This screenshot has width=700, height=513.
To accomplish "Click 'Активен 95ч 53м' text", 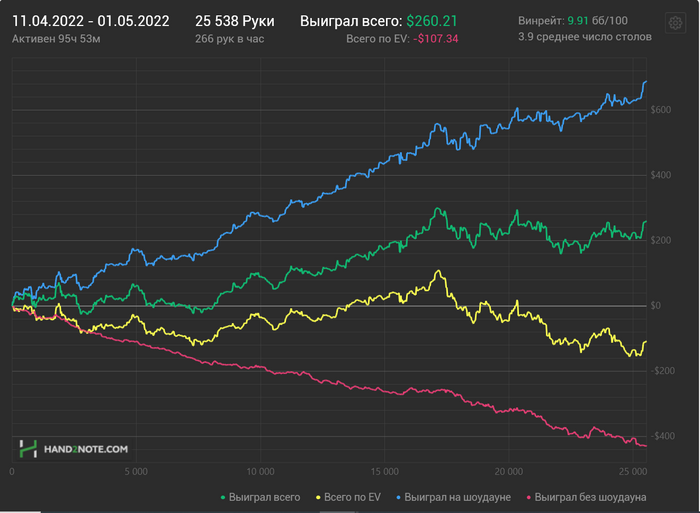I will (56, 39).
